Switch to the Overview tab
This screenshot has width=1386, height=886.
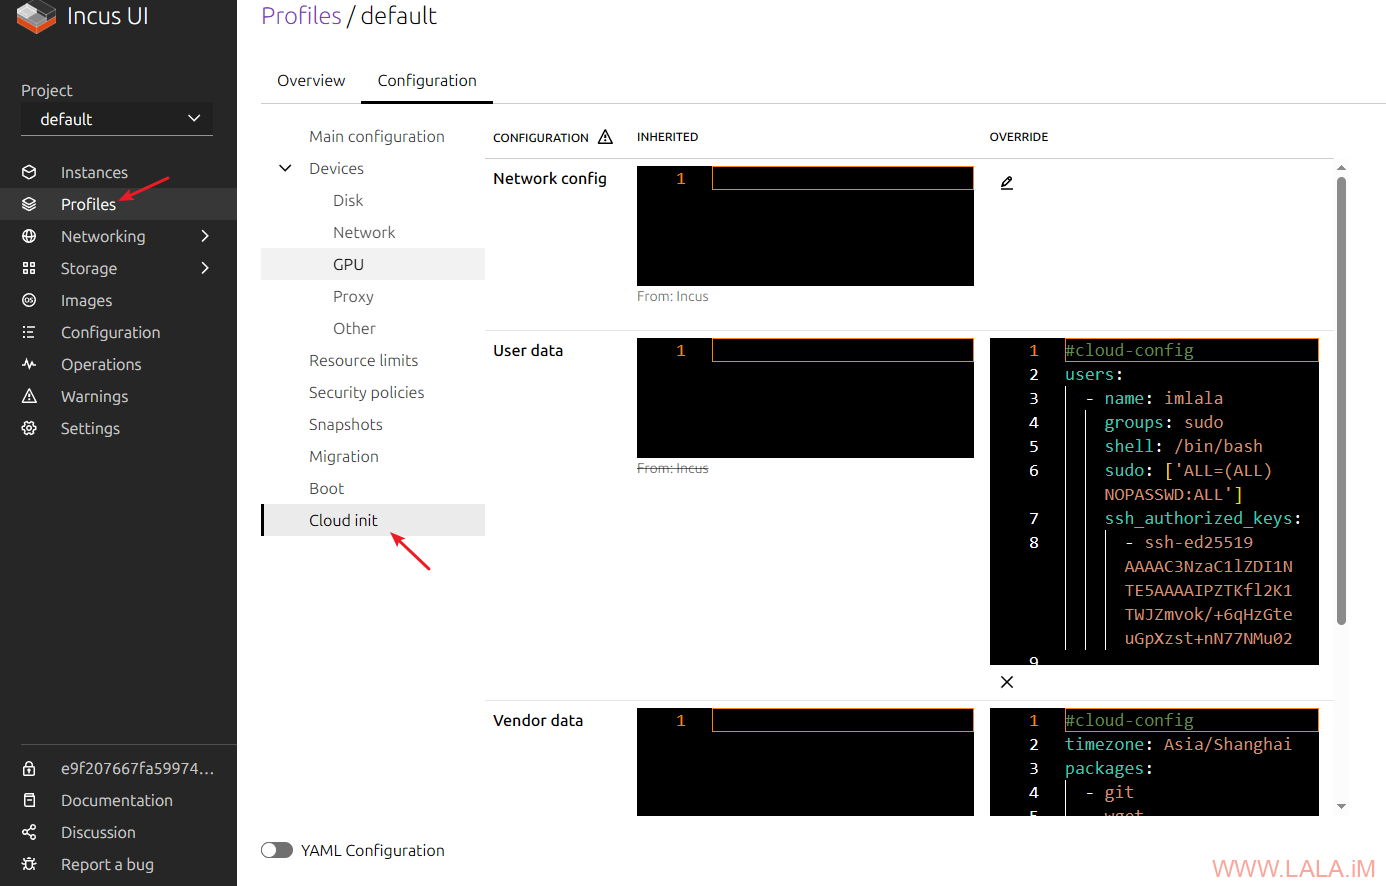[311, 81]
